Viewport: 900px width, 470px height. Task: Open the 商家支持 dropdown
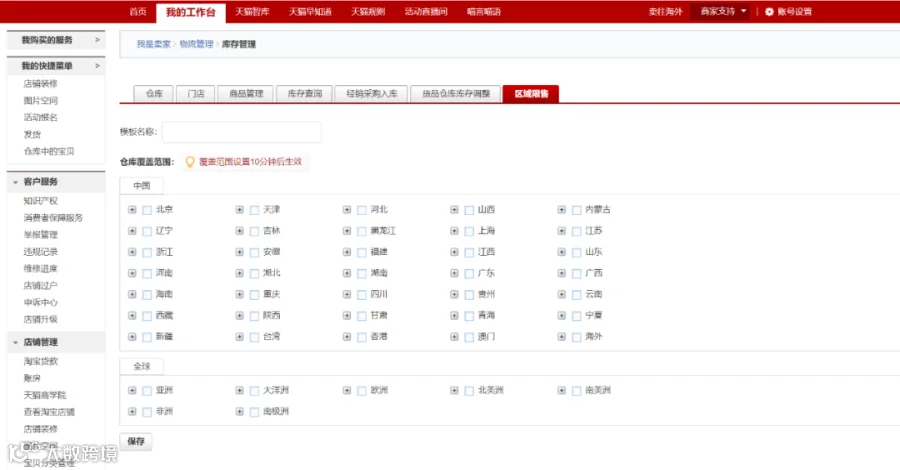point(723,11)
